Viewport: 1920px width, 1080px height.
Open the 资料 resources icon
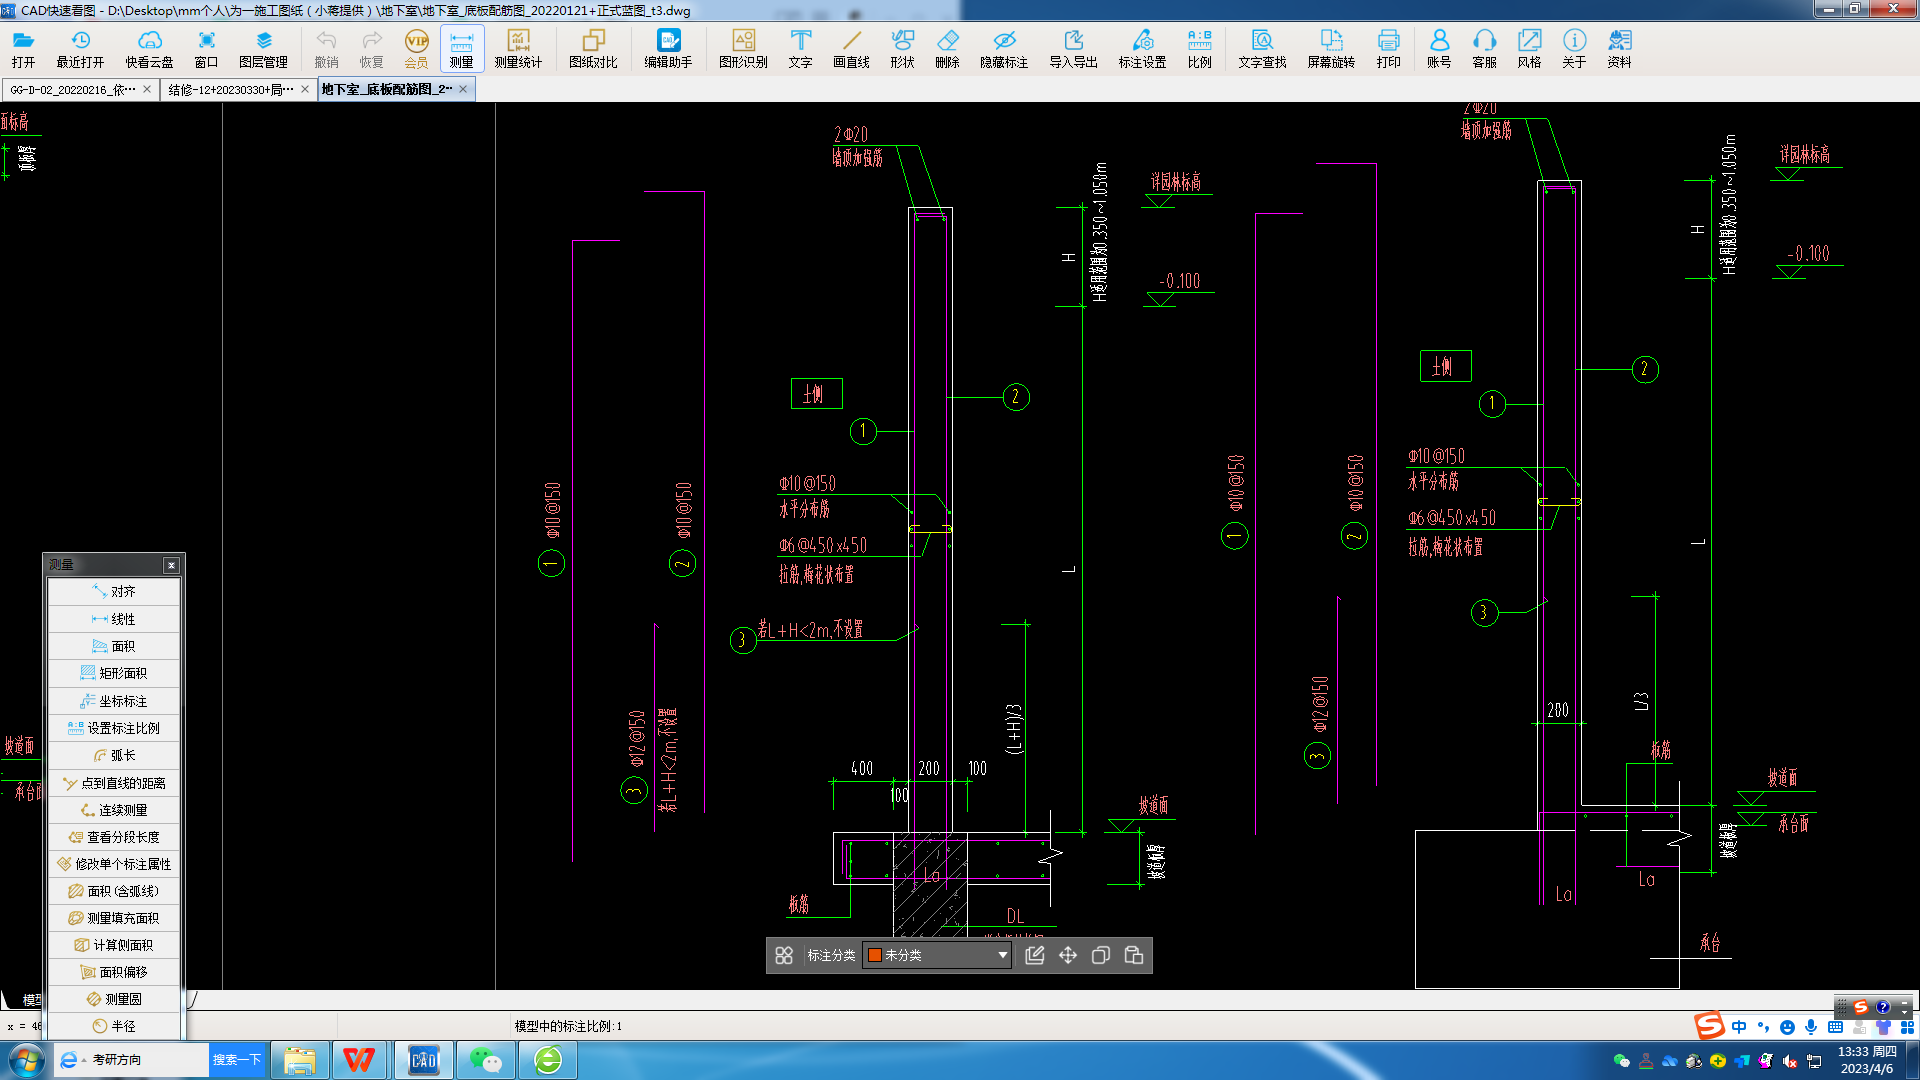[x=1619, y=48]
